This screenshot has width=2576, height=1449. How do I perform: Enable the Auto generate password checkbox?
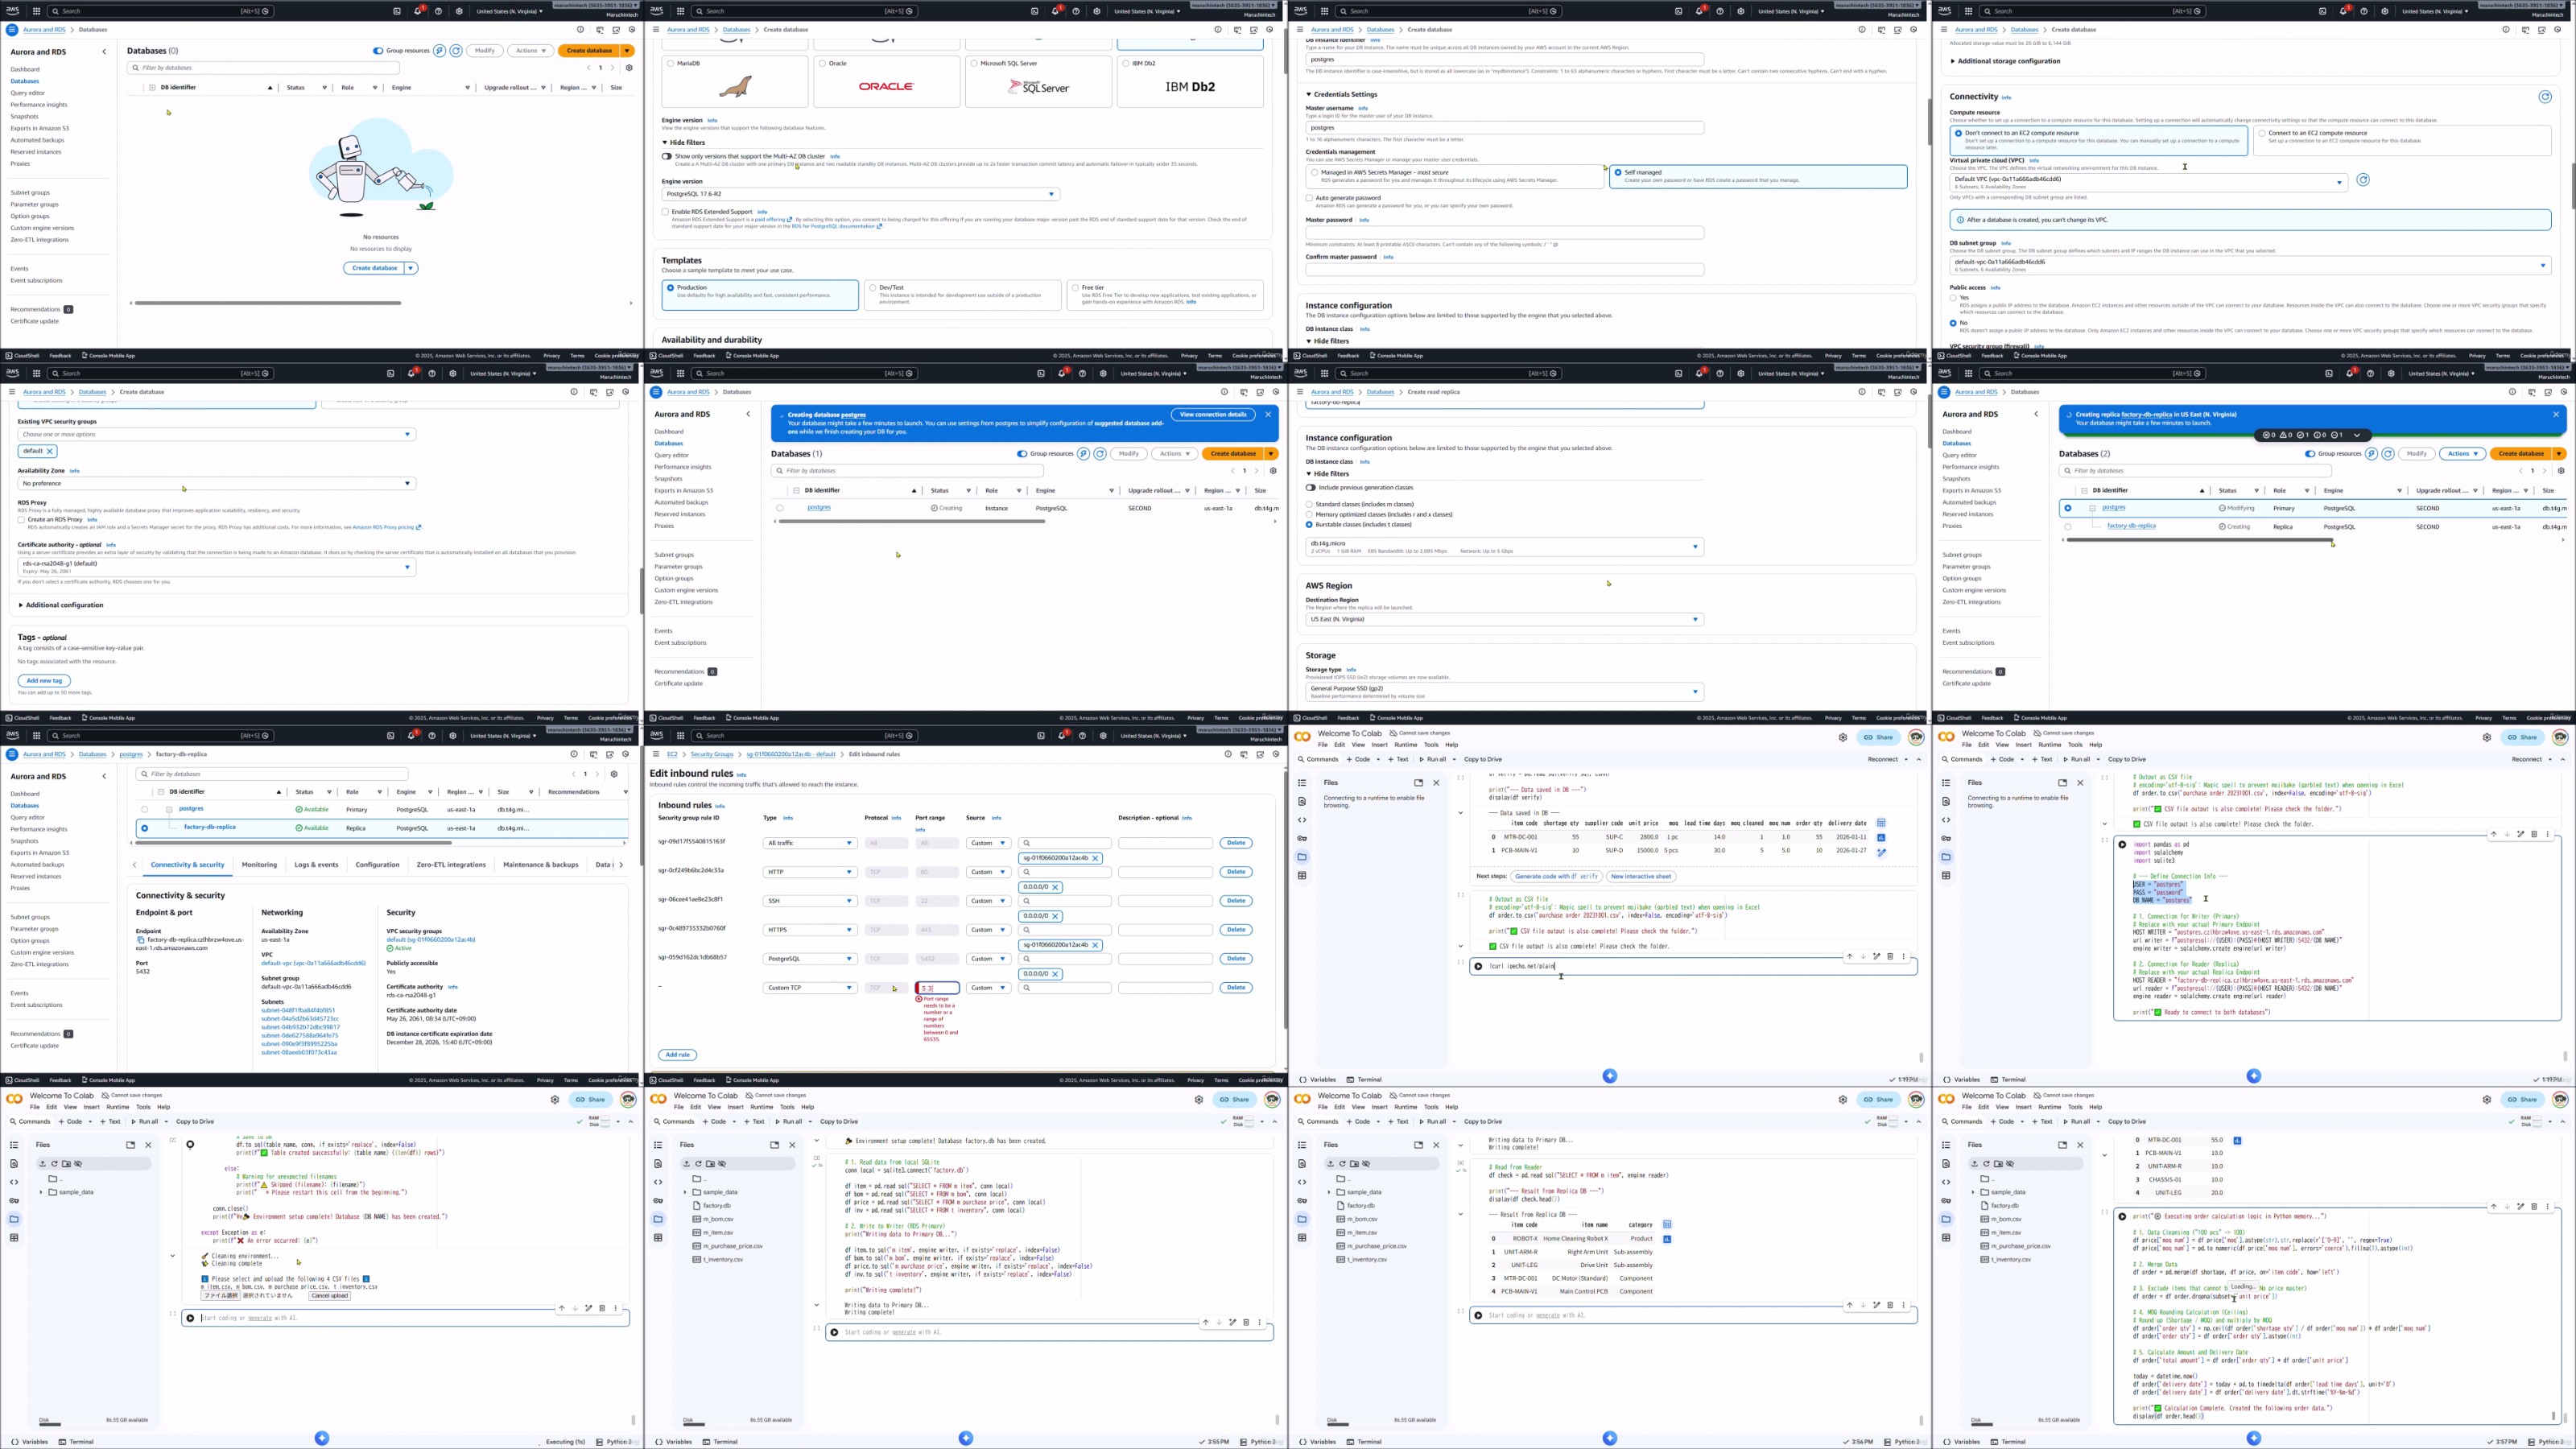point(1309,198)
